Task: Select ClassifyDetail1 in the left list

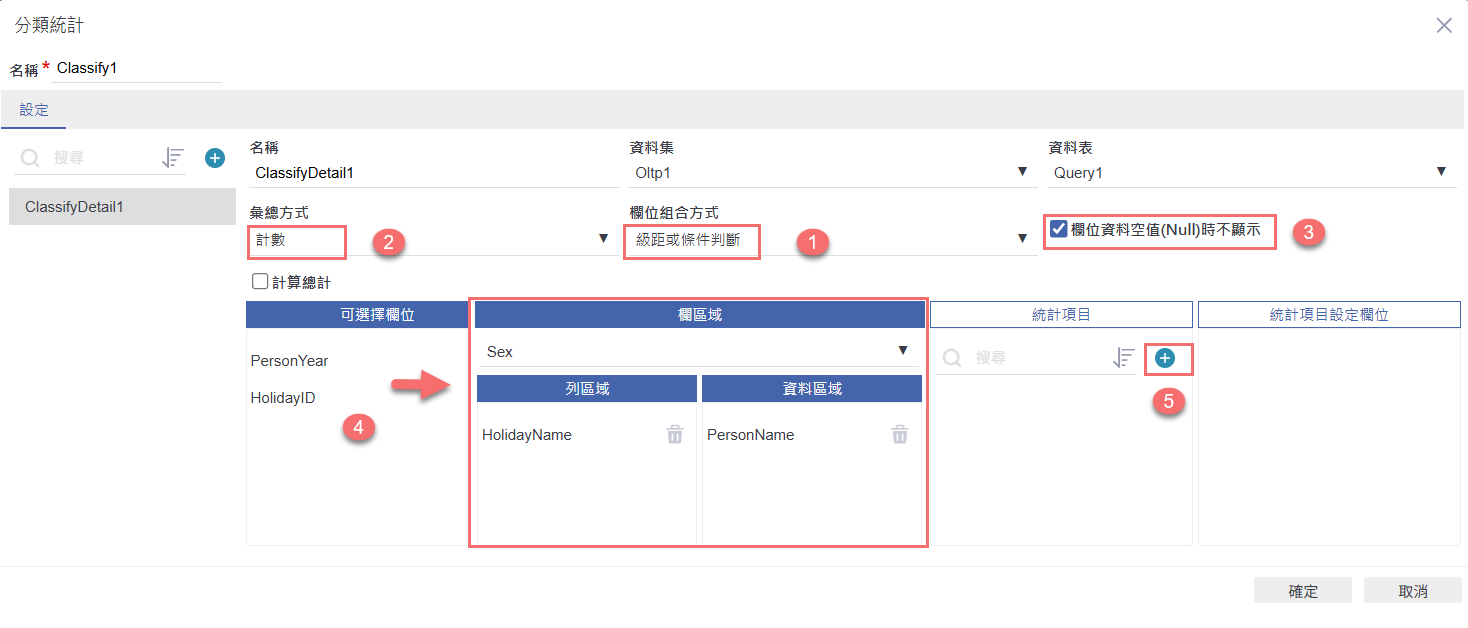Action: (122, 207)
